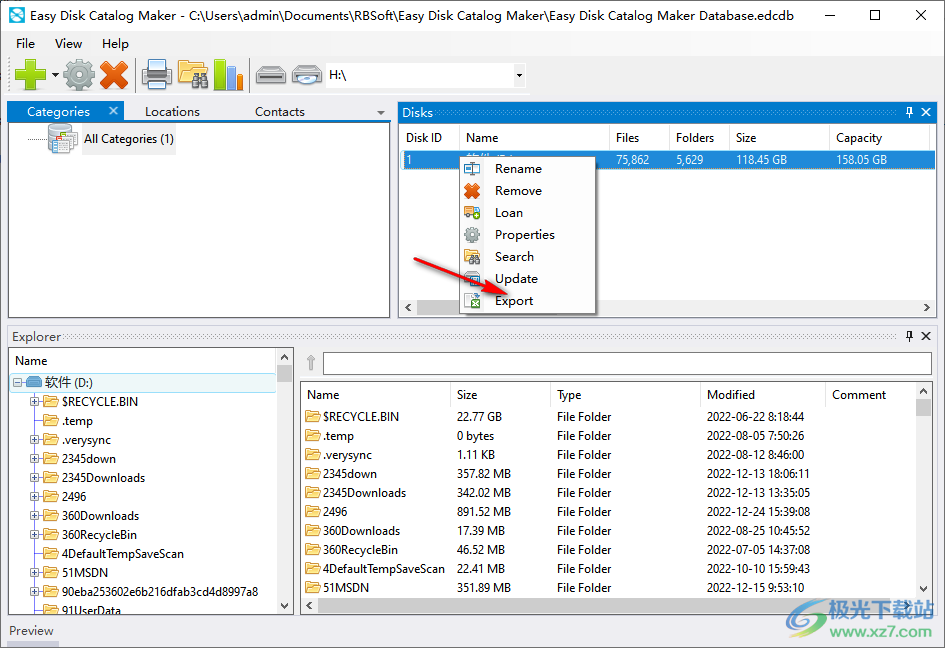Screen dimensions: 945x648
Task: Focus the Explorer path input field
Action: 627,363
